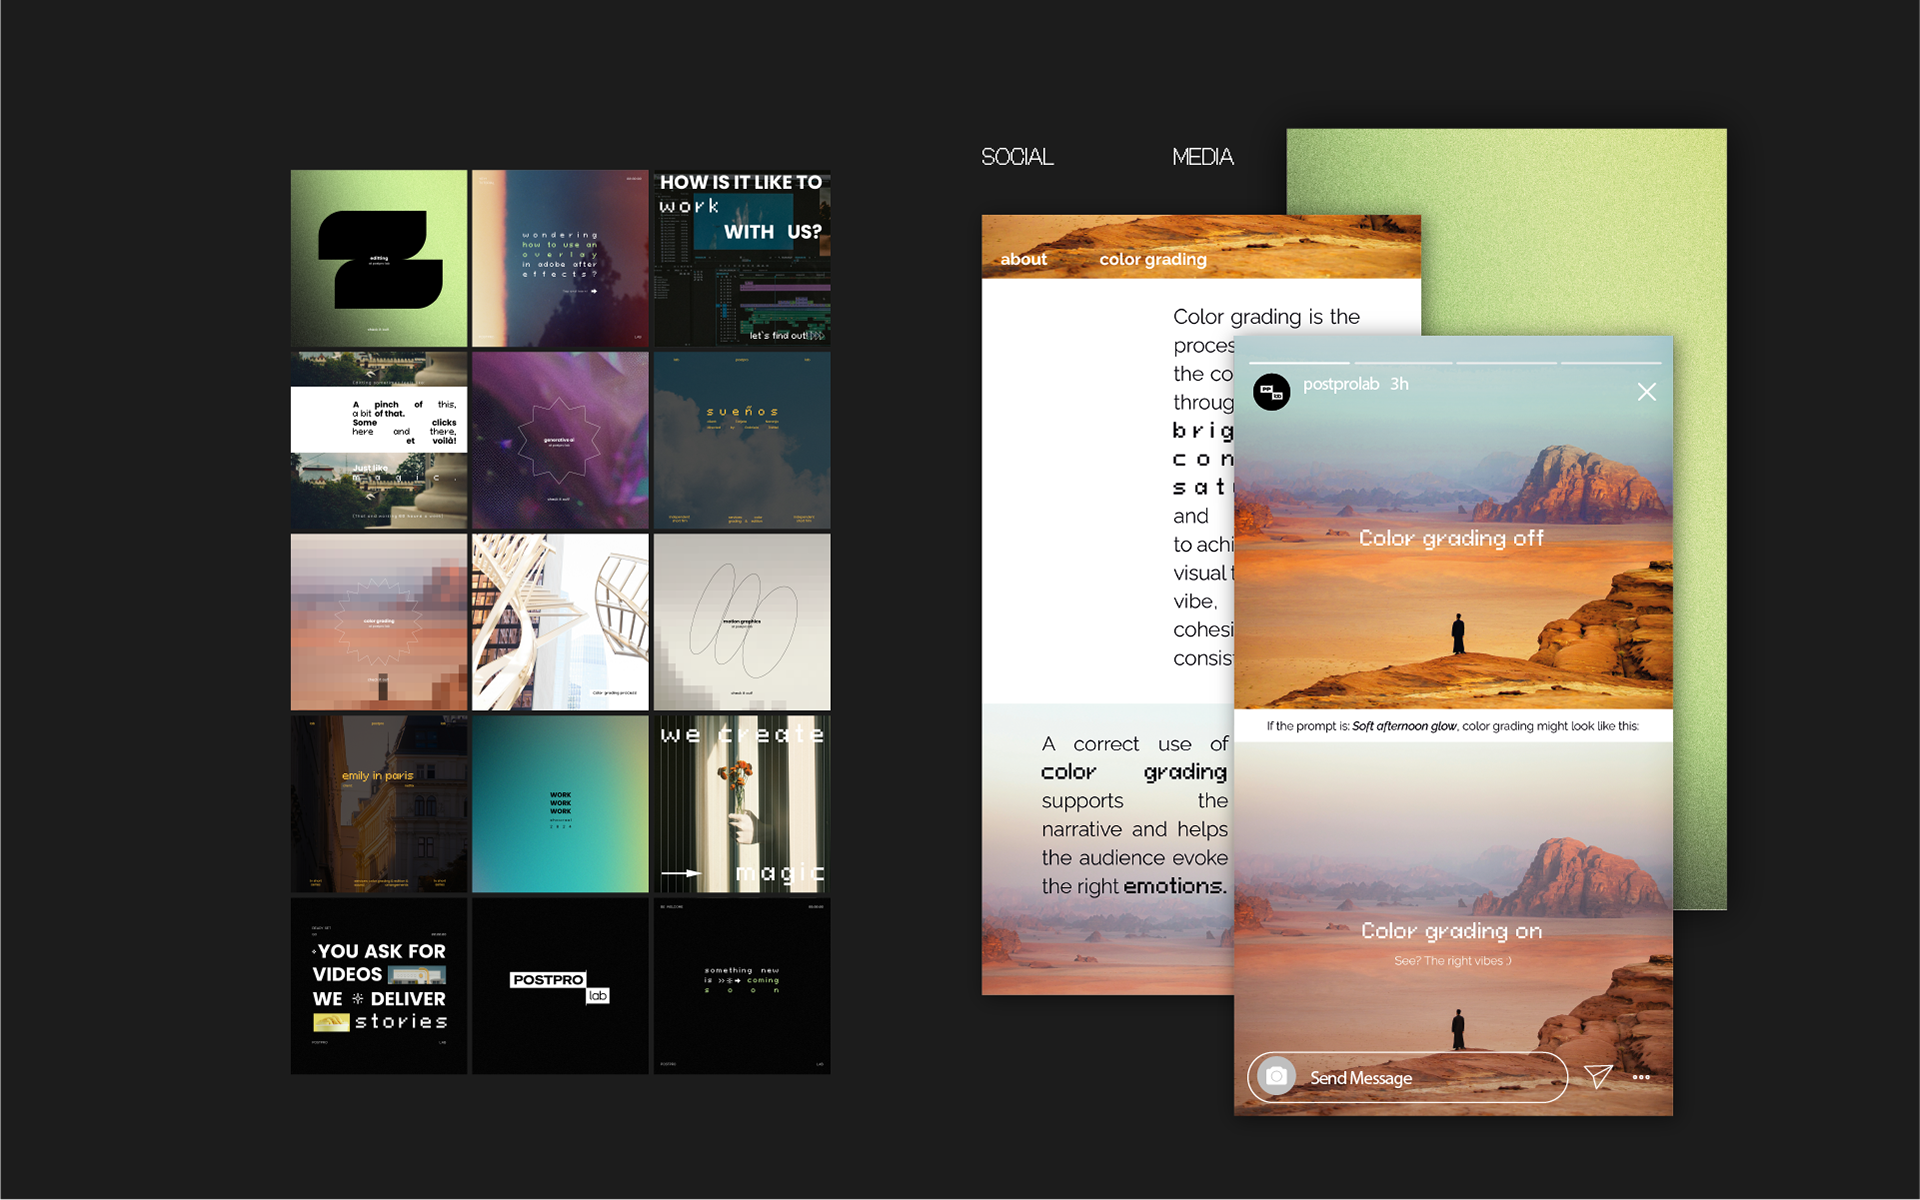The height and width of the screenshot is (1200, 1920).
Task: Click the 'Color grading on' story caption
Action: click(x=1451, y=931)
